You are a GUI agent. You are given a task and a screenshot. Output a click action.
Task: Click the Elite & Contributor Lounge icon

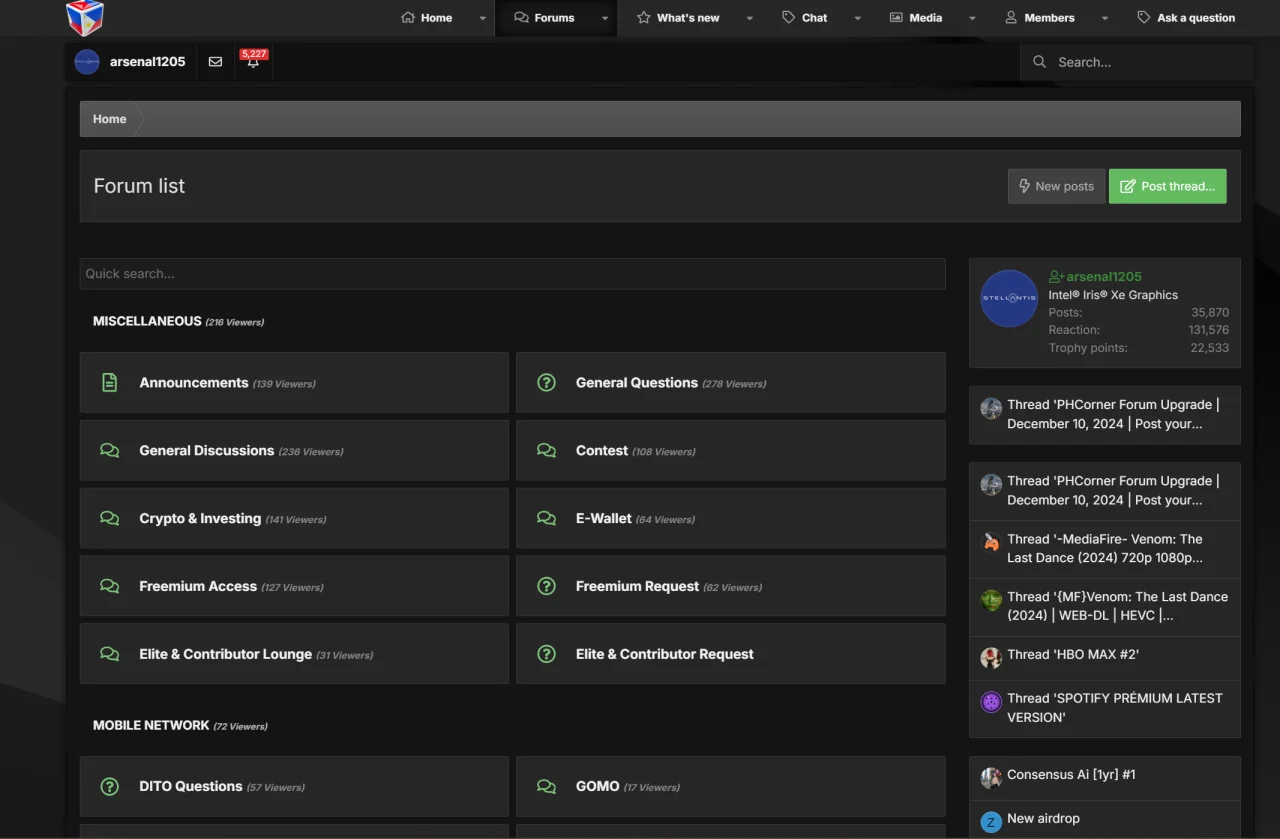pyautogui.click(x=110, y=655)
